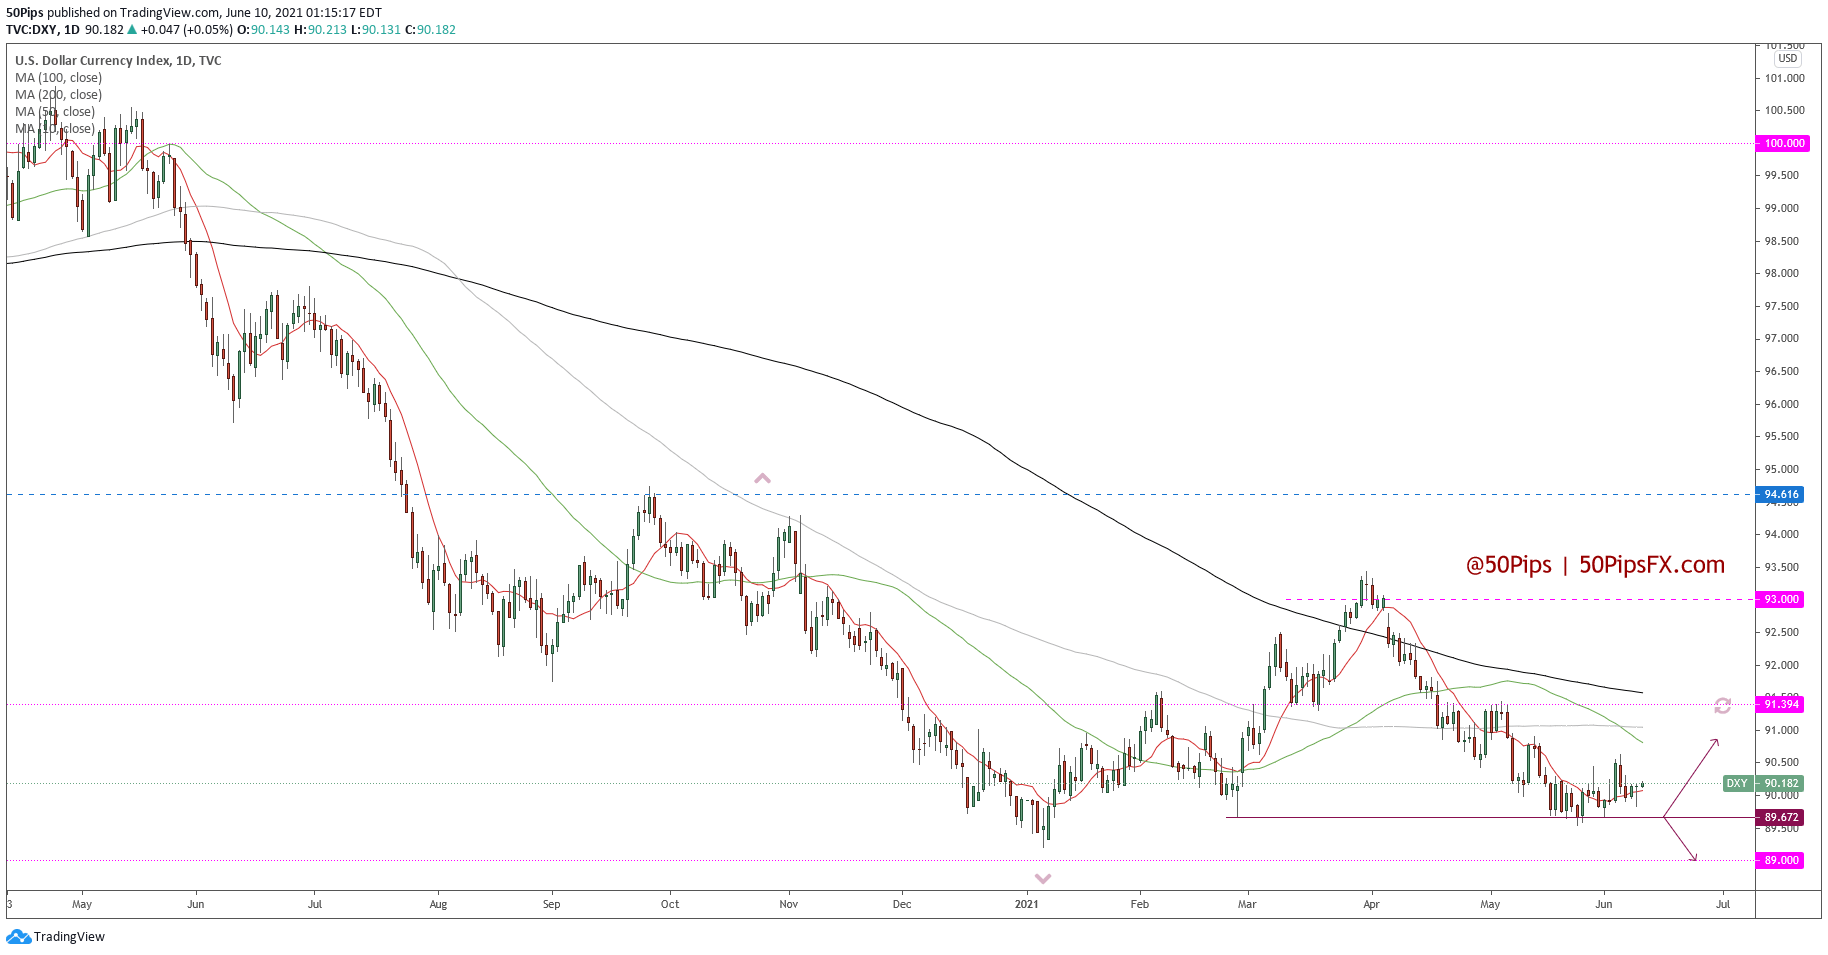
Task: Click the 99.000 price axis value
Action: 1782,209
